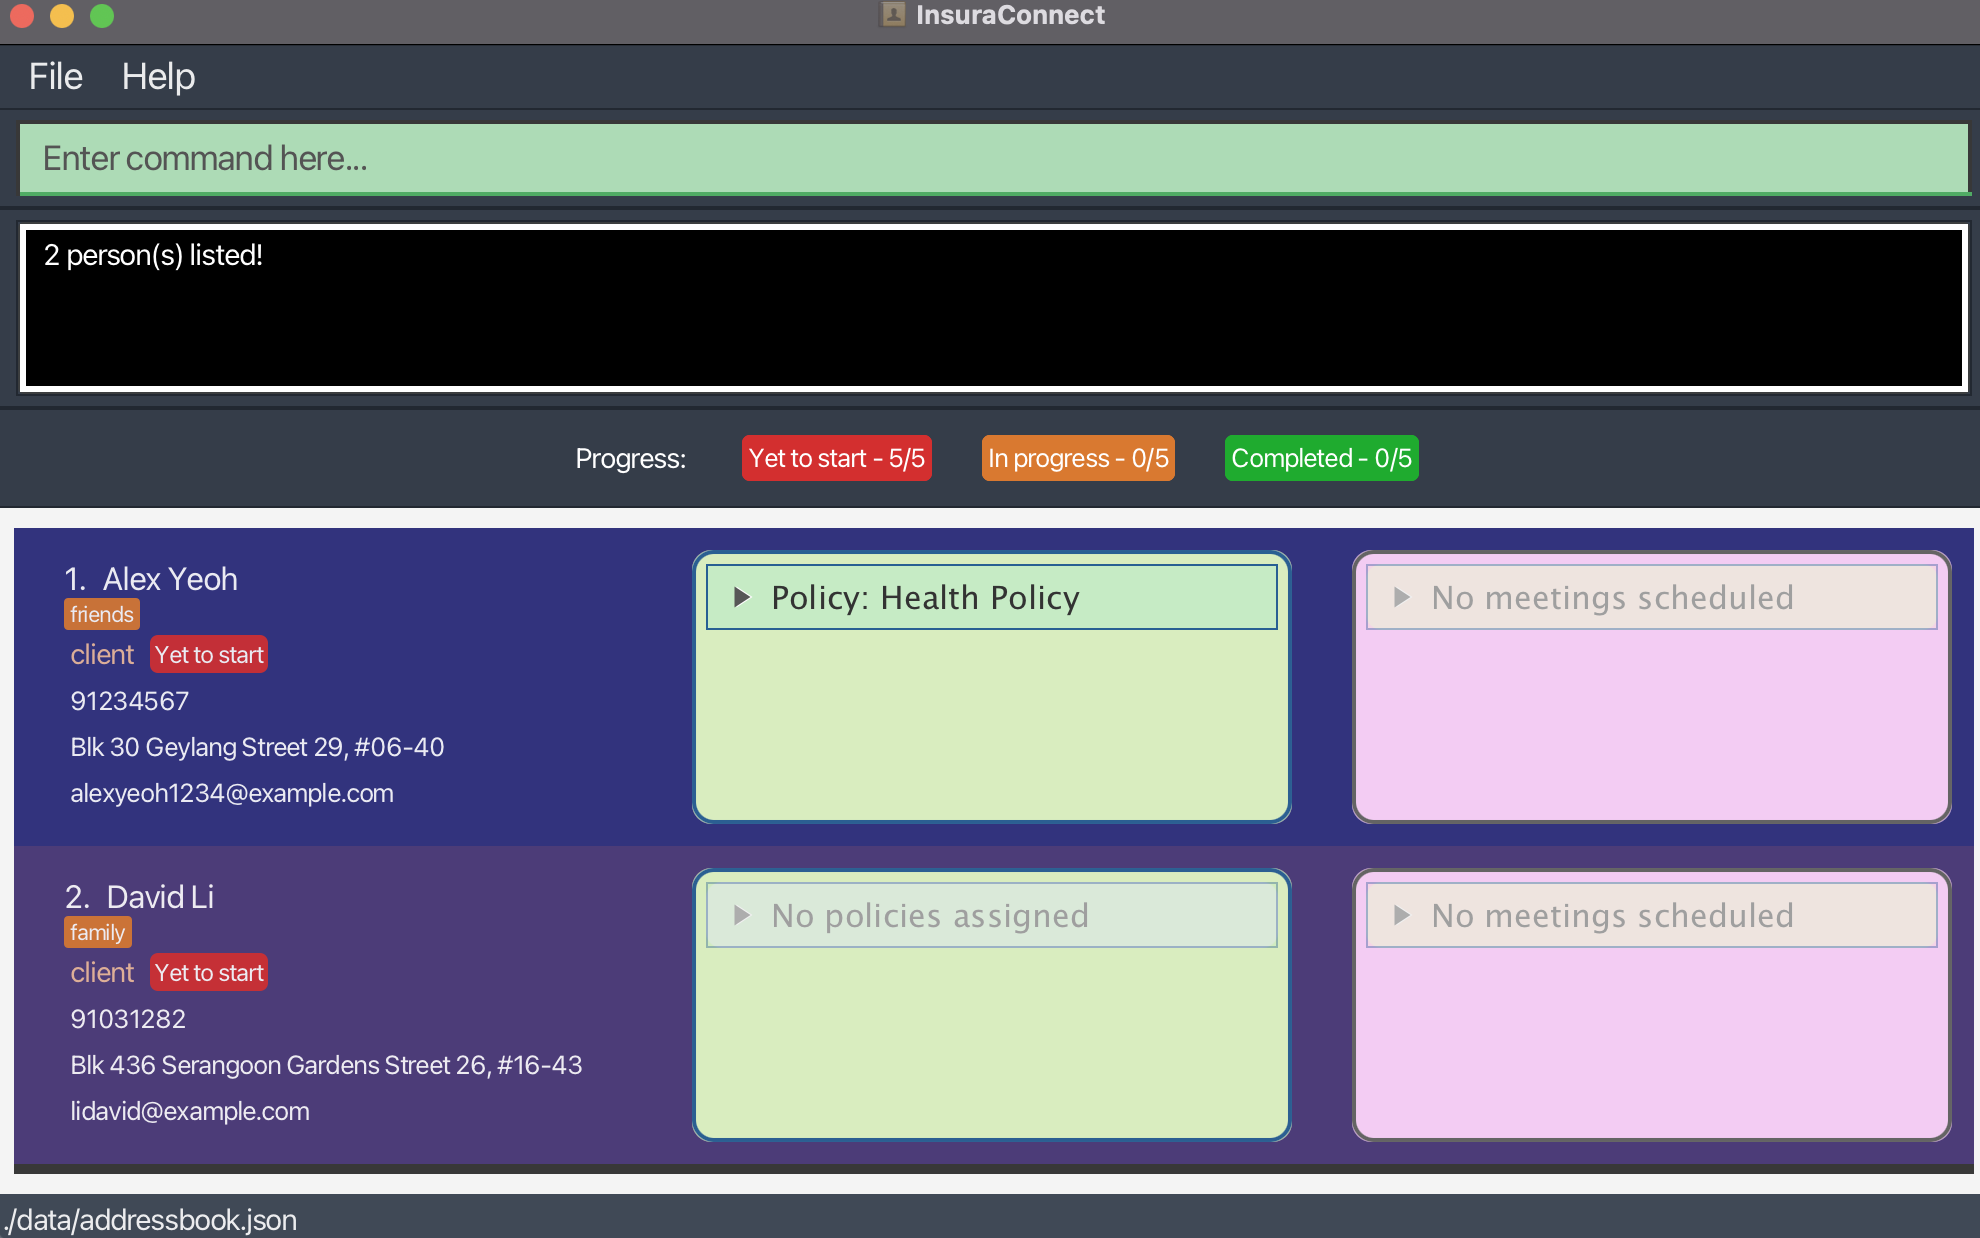Select the David Li name
Viewport: 1980px width, 1238px height.
pos(160,897)
